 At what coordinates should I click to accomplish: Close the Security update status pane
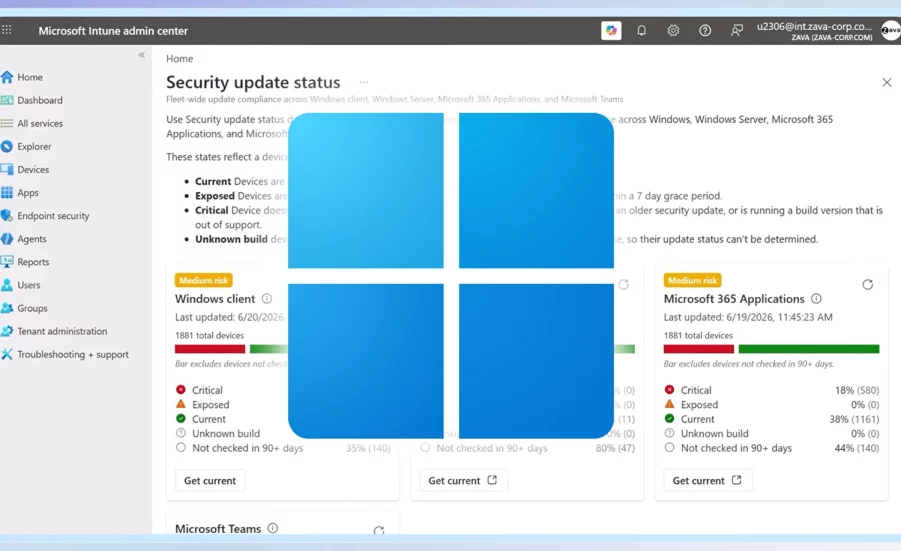point(887,82)
